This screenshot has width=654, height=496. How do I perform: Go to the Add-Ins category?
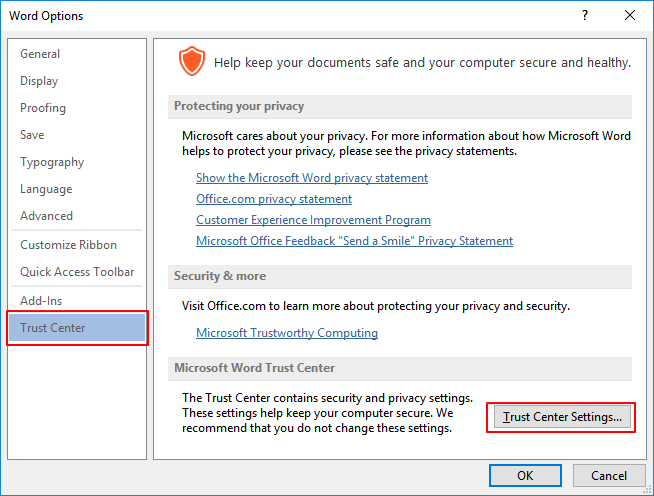41,301
